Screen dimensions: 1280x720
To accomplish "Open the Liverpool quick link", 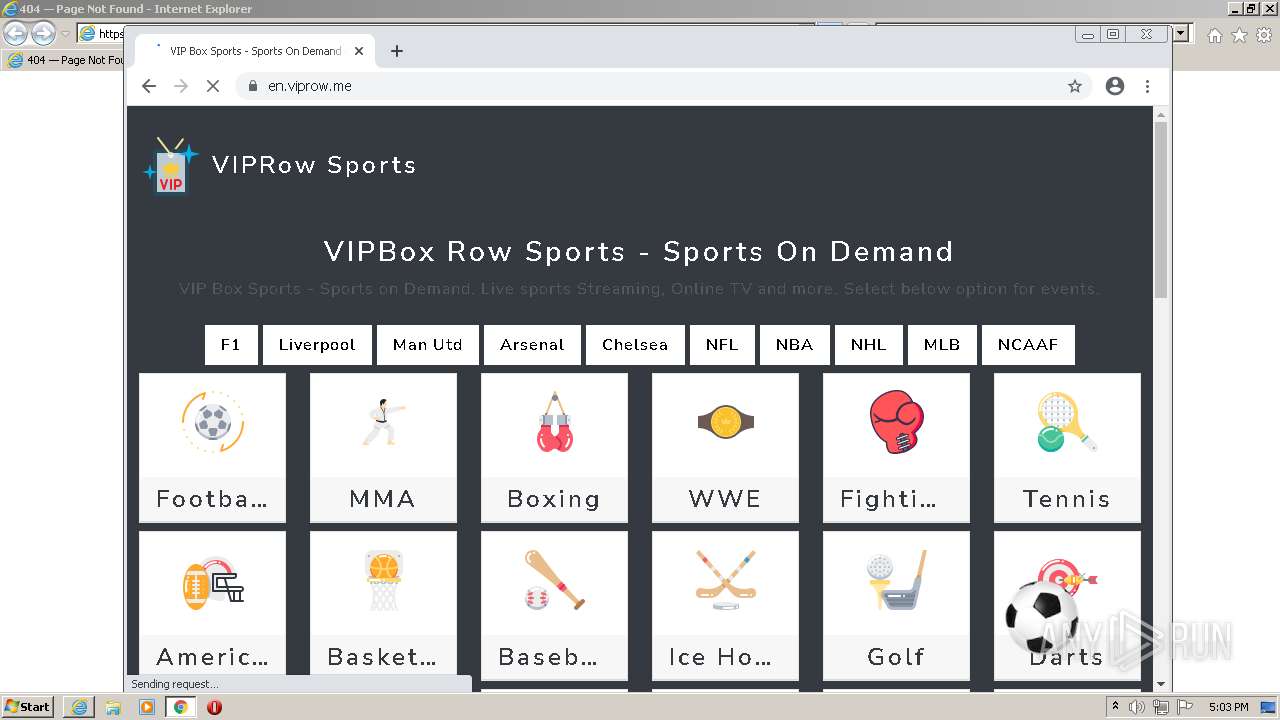I will point(317,345).
